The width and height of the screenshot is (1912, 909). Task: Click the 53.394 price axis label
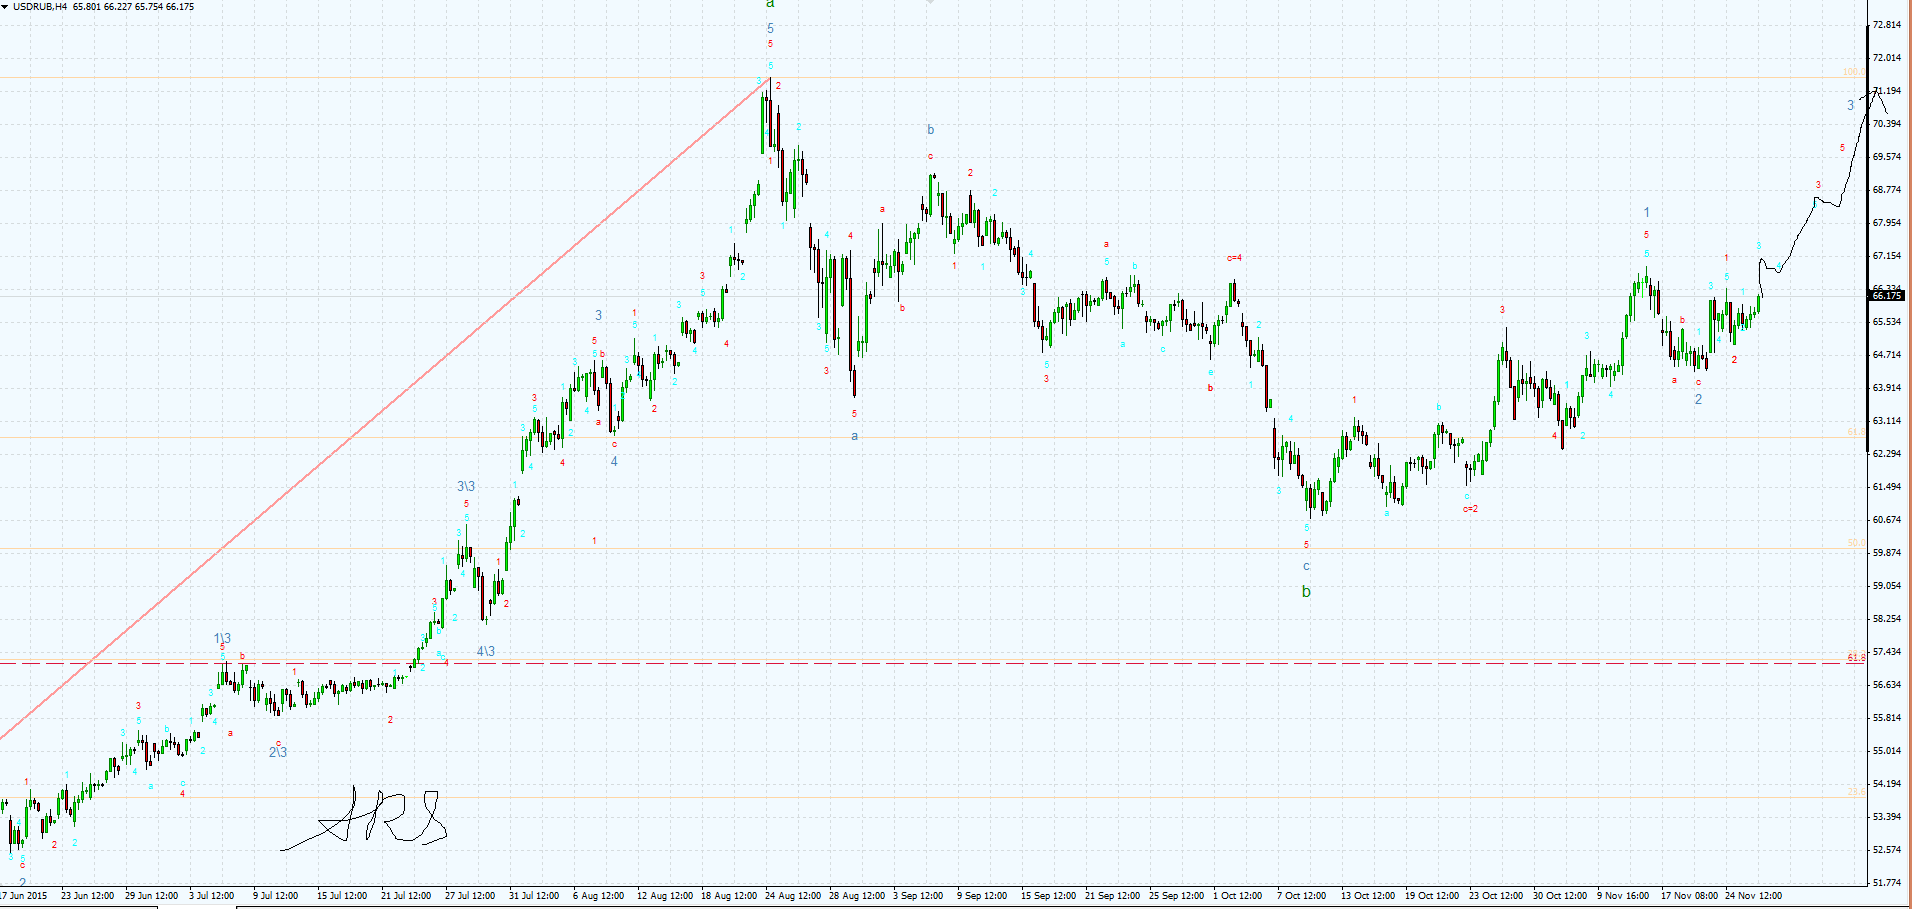(x=1887, y=817)
